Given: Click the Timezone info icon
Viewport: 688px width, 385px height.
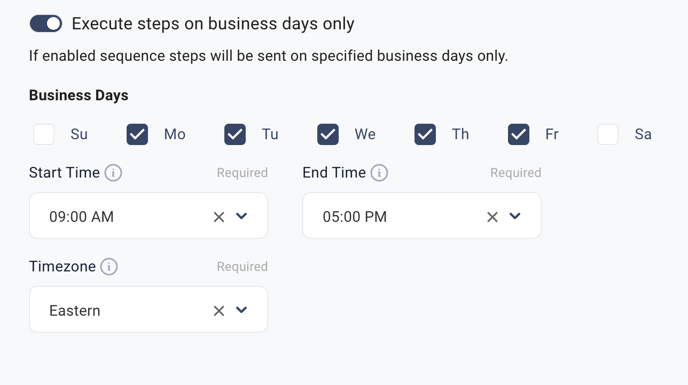Looking at the screenshot, I should (x=109, y=266).
